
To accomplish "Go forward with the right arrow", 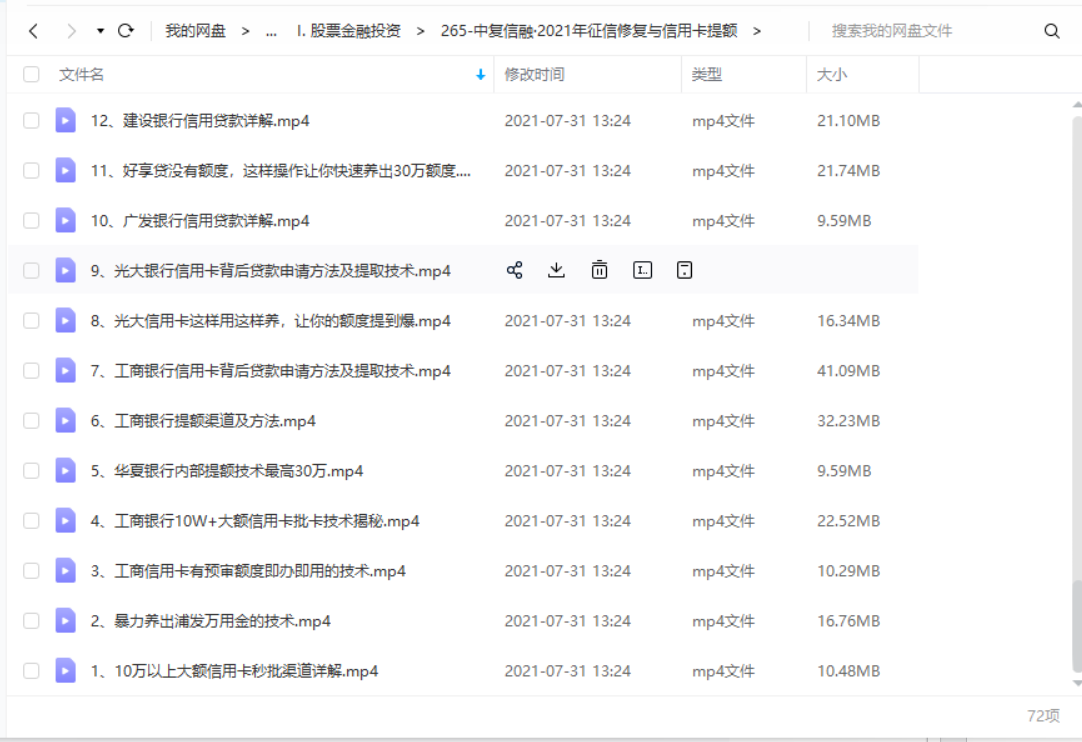I will click(71, 30).
